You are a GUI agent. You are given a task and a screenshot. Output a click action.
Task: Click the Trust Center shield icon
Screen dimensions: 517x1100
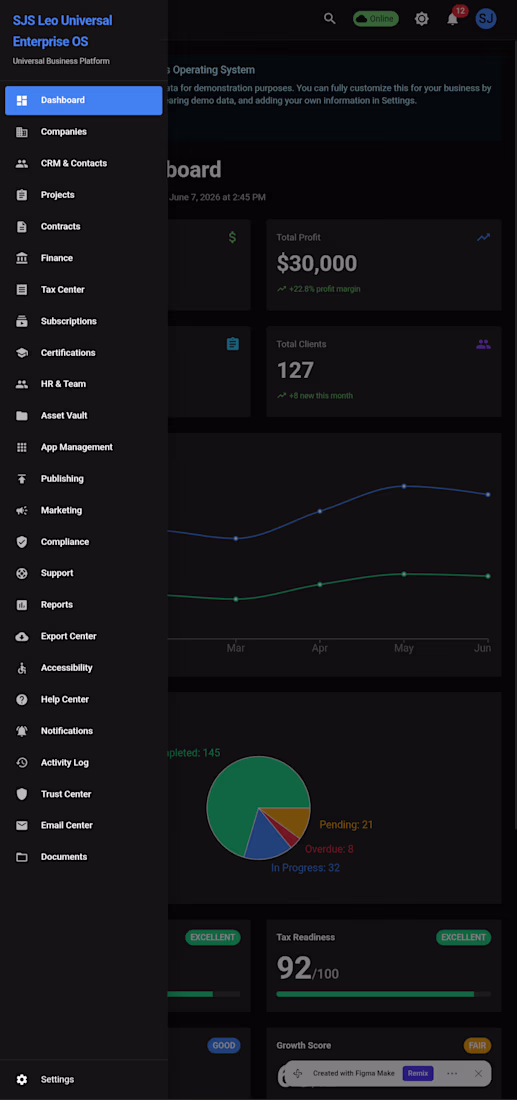pyautogui.click(x=22, y=794)
